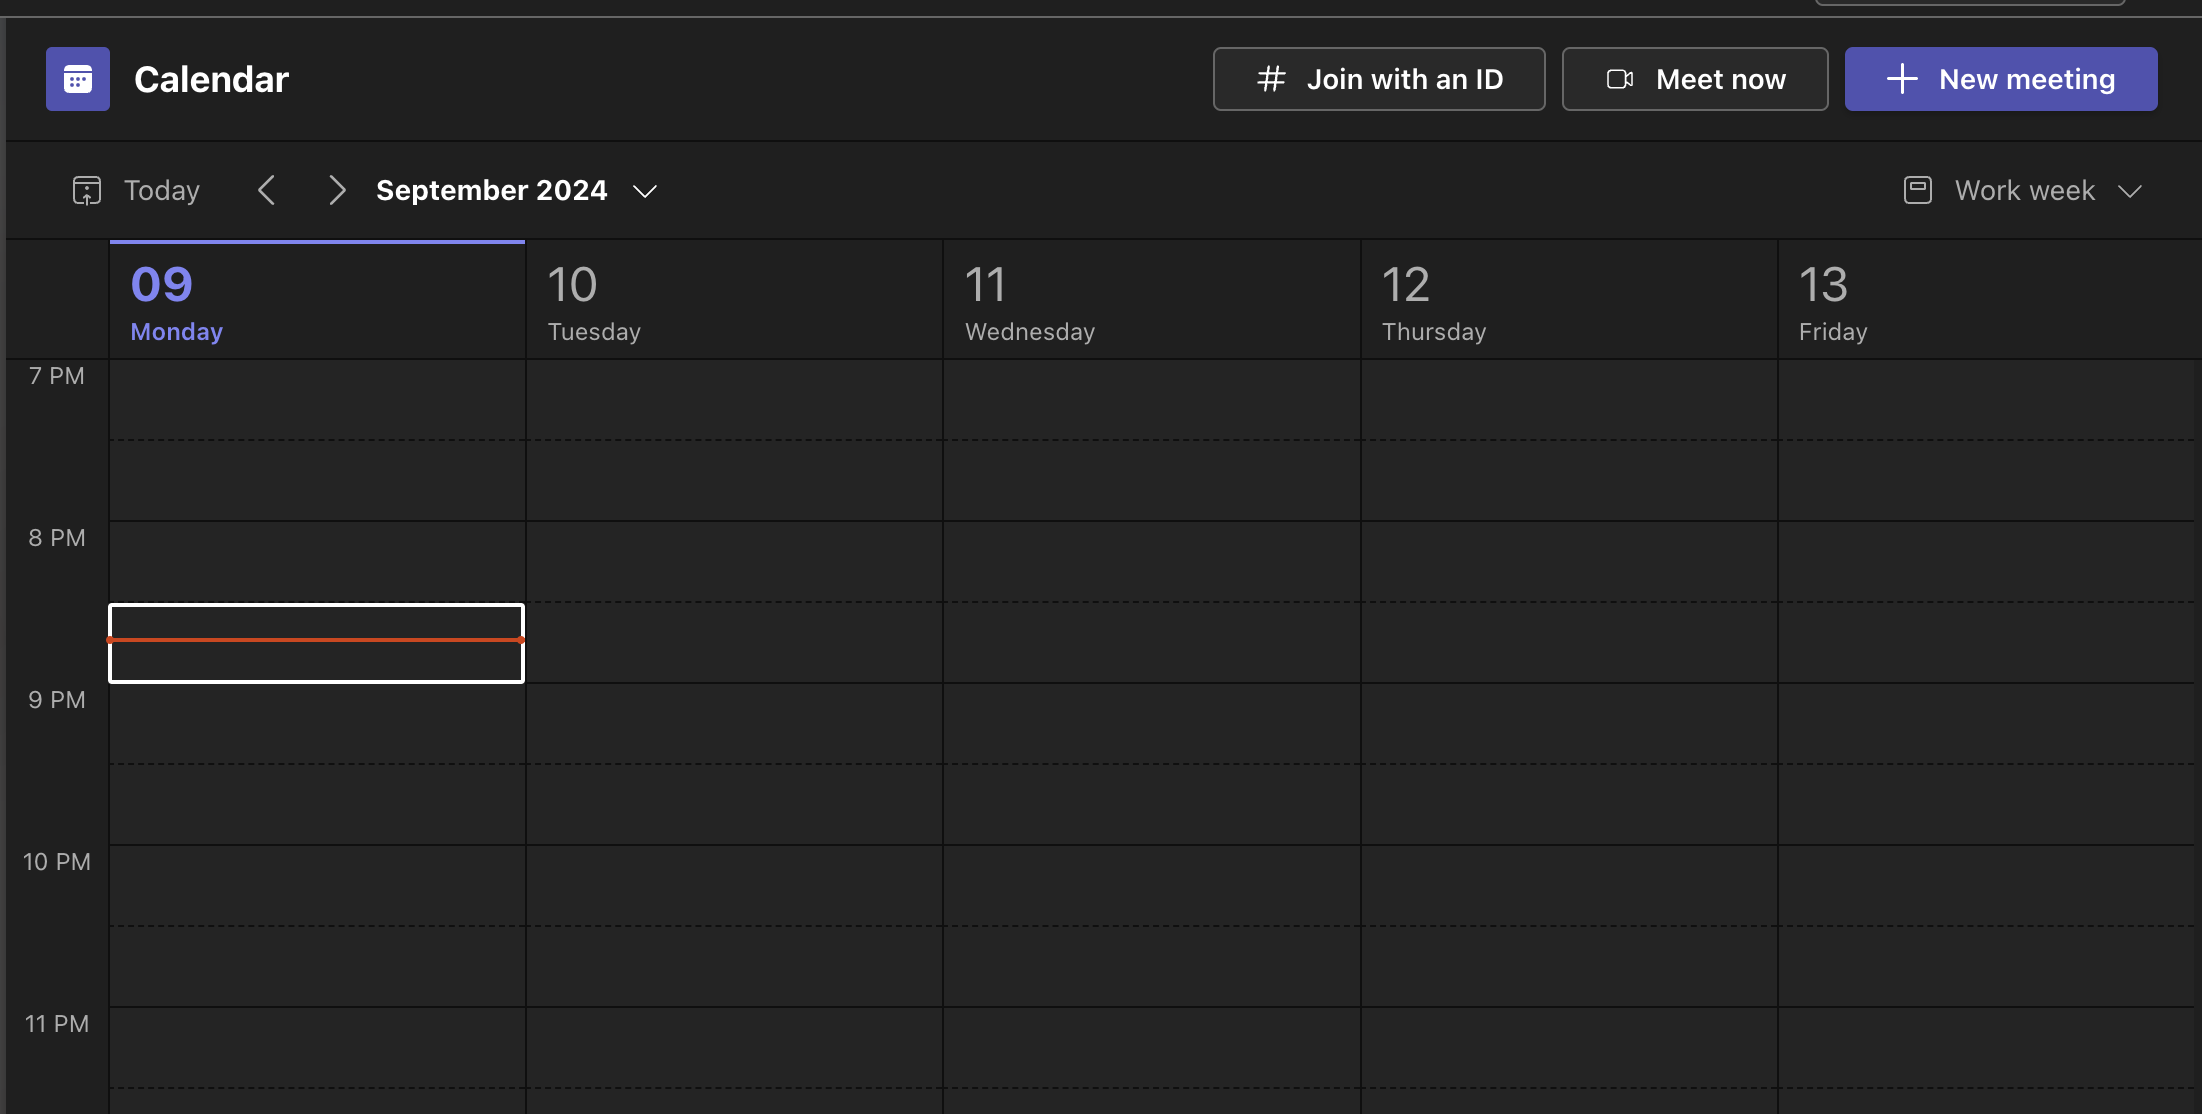Viewport: 2202px width, 1114px height.
Task: Open the Work week view switcher
Action: [2024, 190]
